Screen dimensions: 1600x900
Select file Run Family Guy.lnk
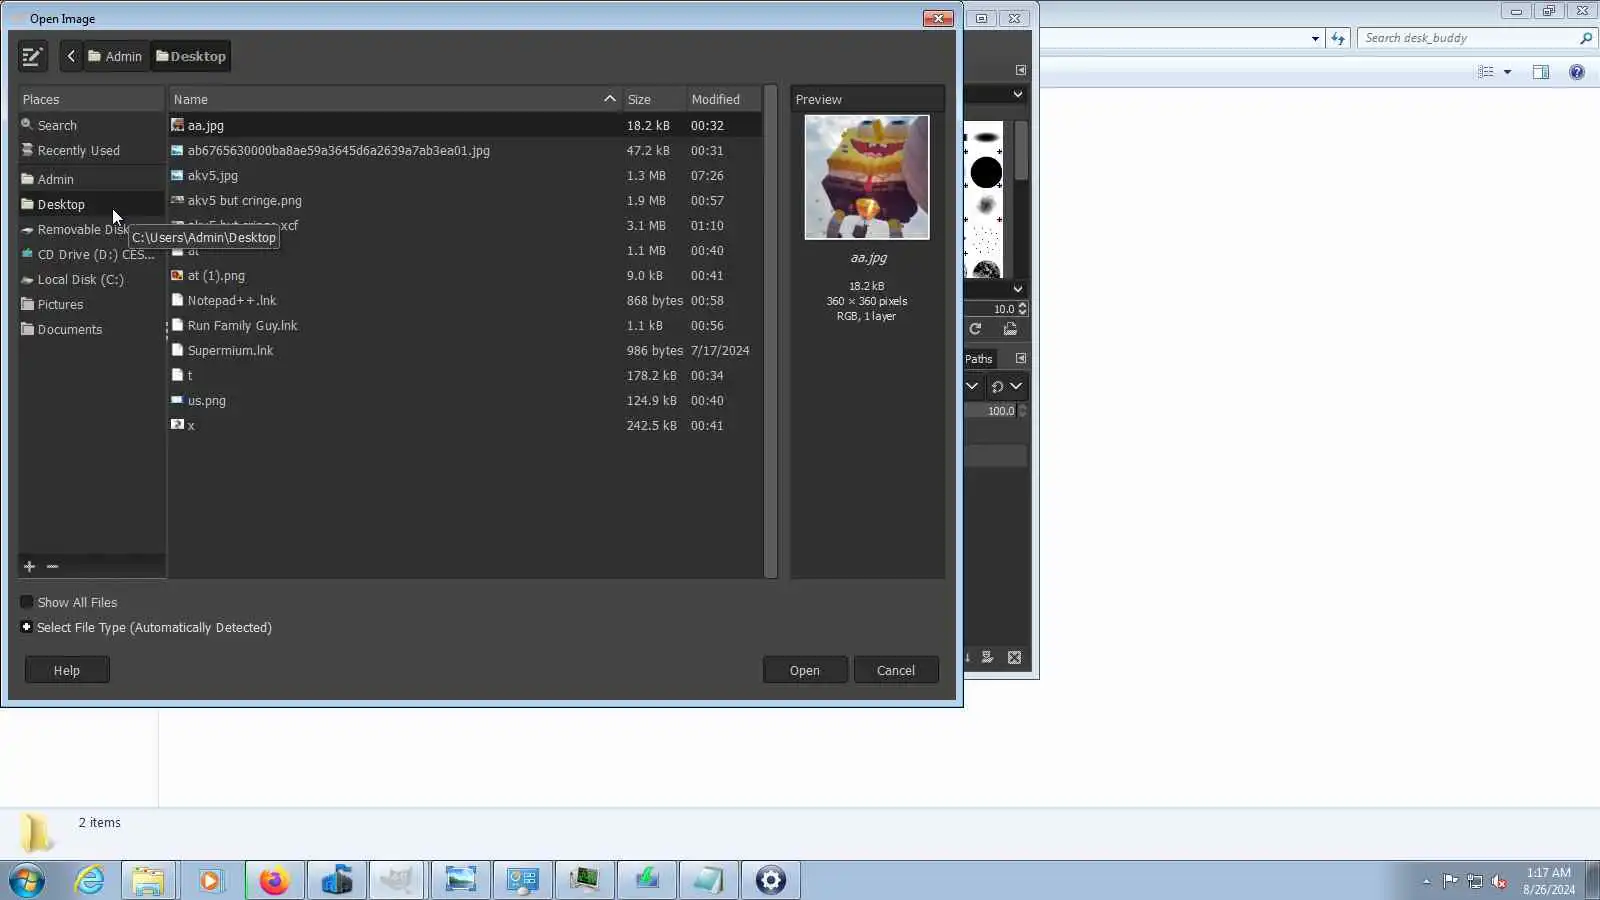(x=465, y=326)
